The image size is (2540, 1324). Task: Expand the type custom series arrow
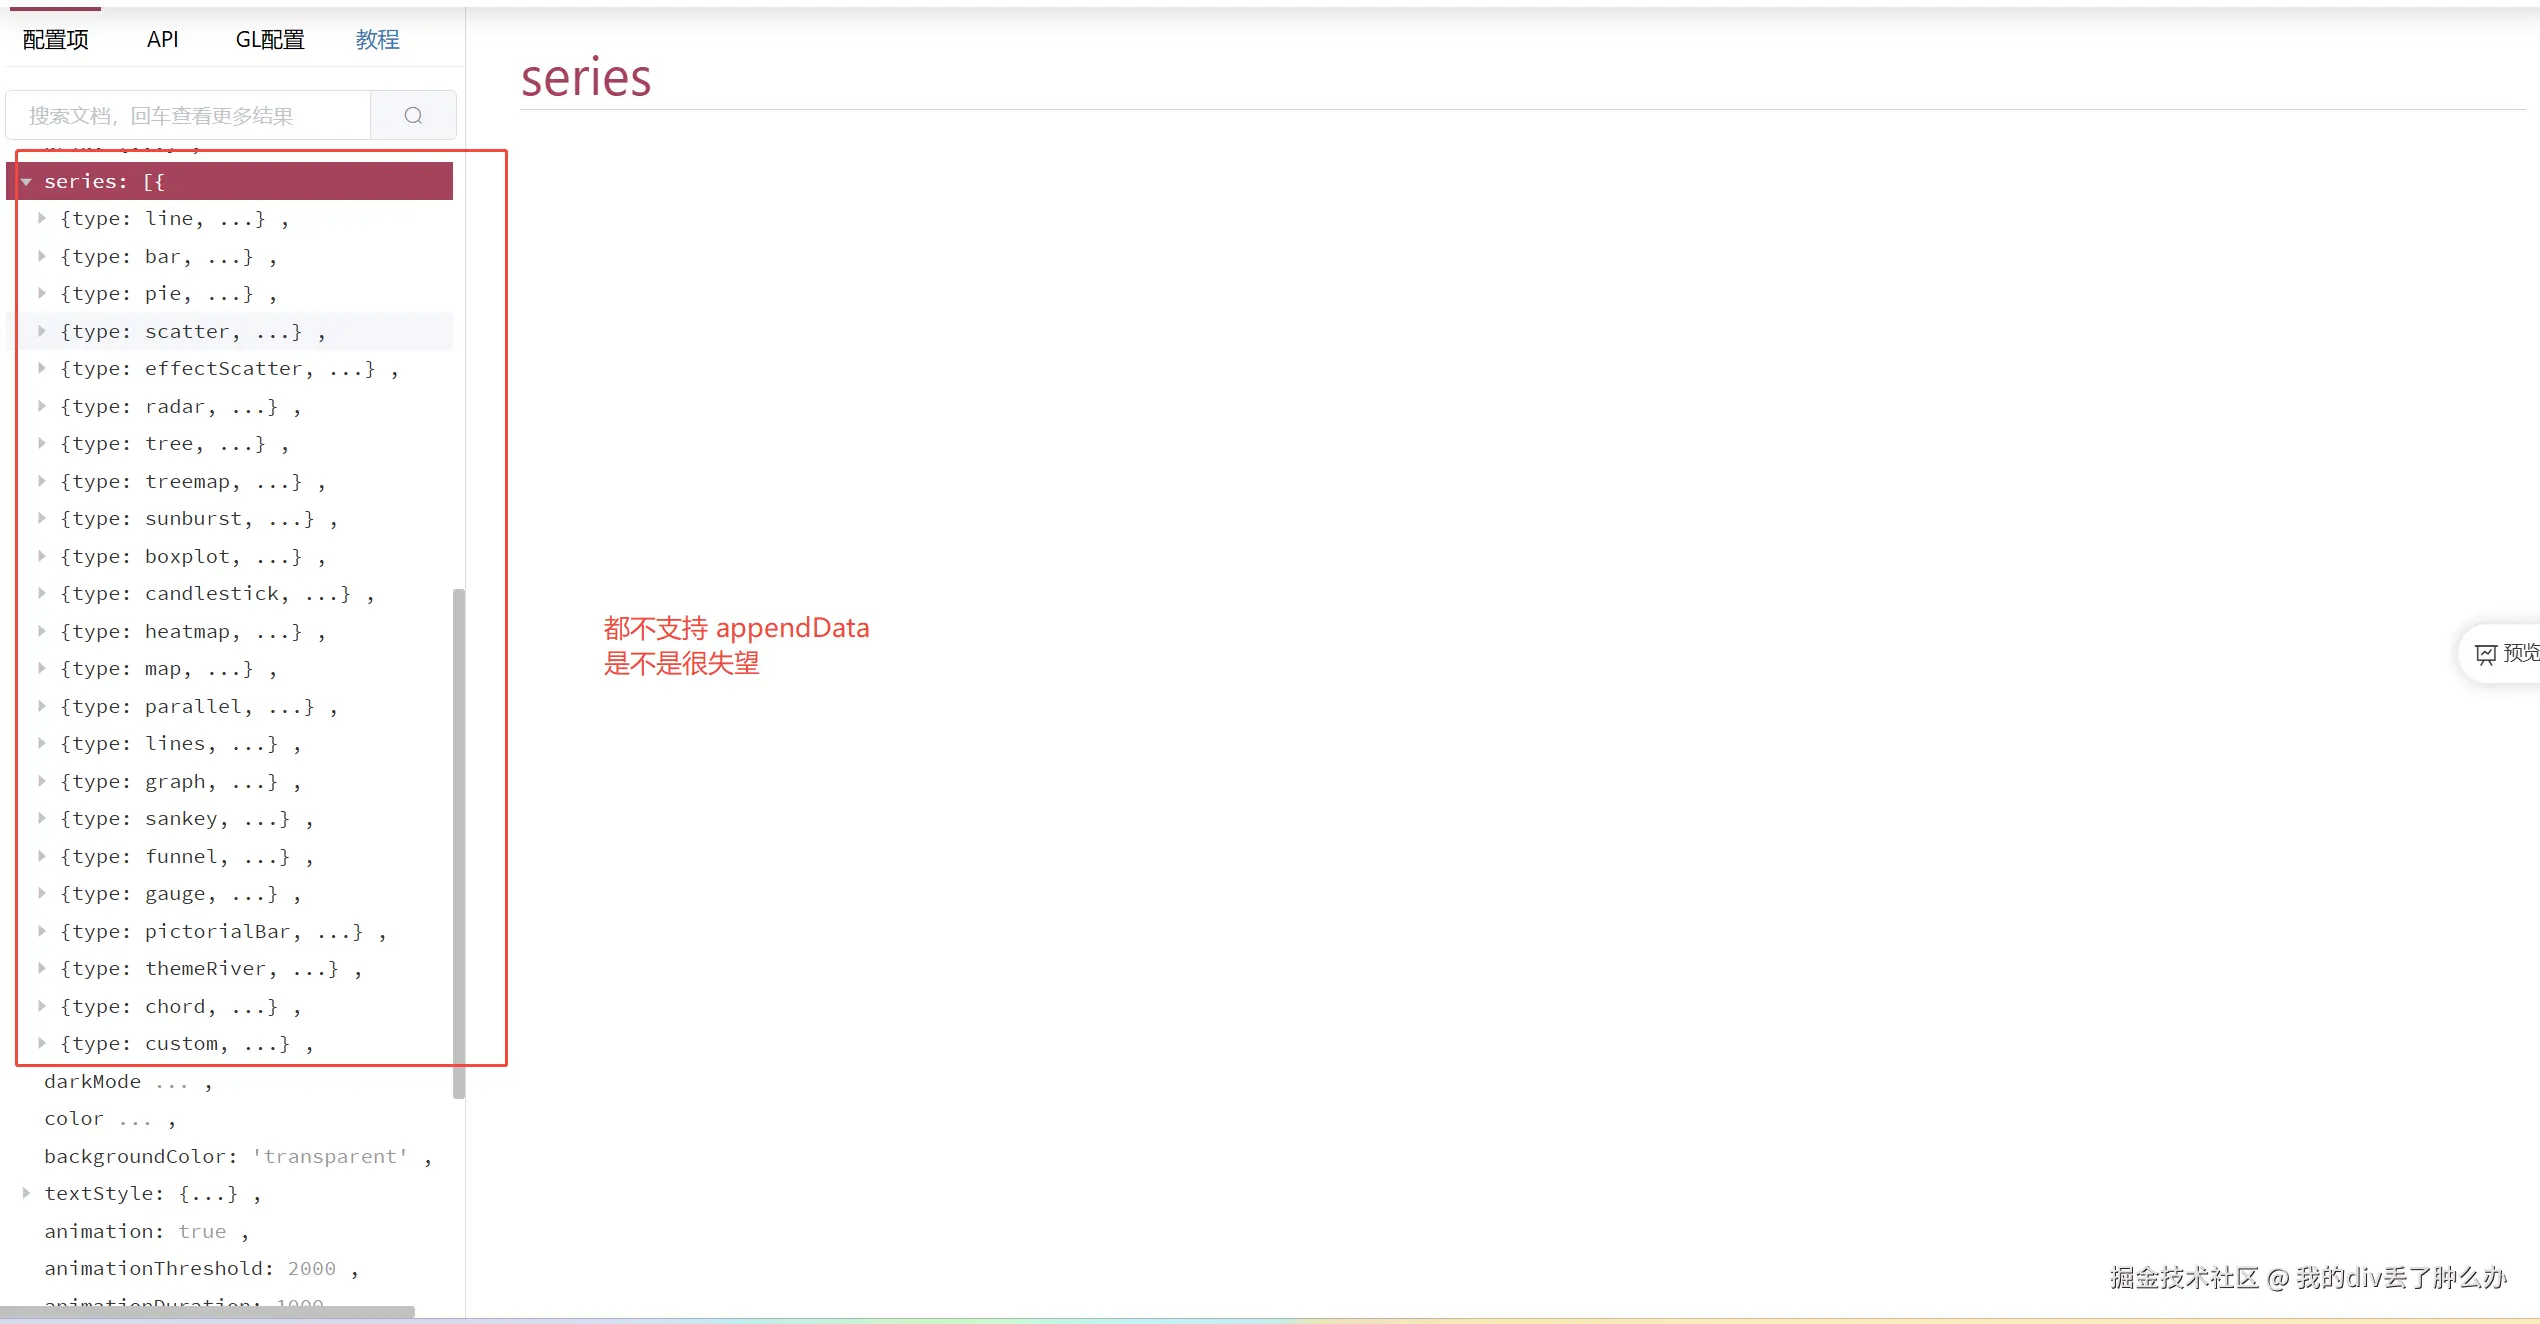tap(42, 1043)
